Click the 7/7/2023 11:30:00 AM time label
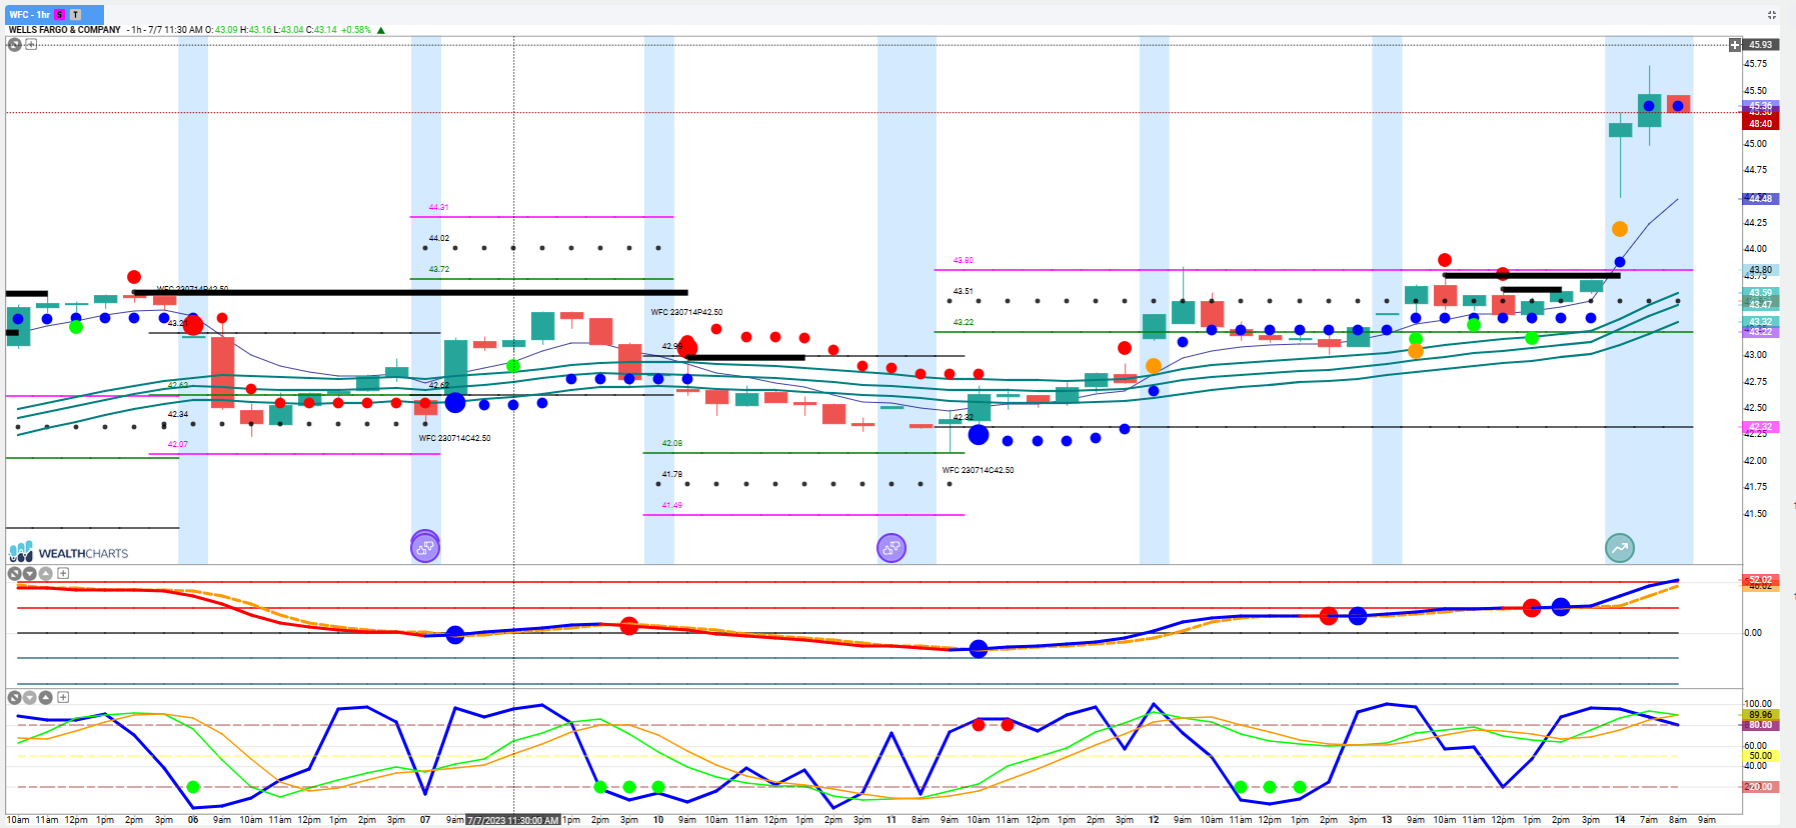Image resolution: width=1796 pixels, height=828 pixels. pos(512,821)
